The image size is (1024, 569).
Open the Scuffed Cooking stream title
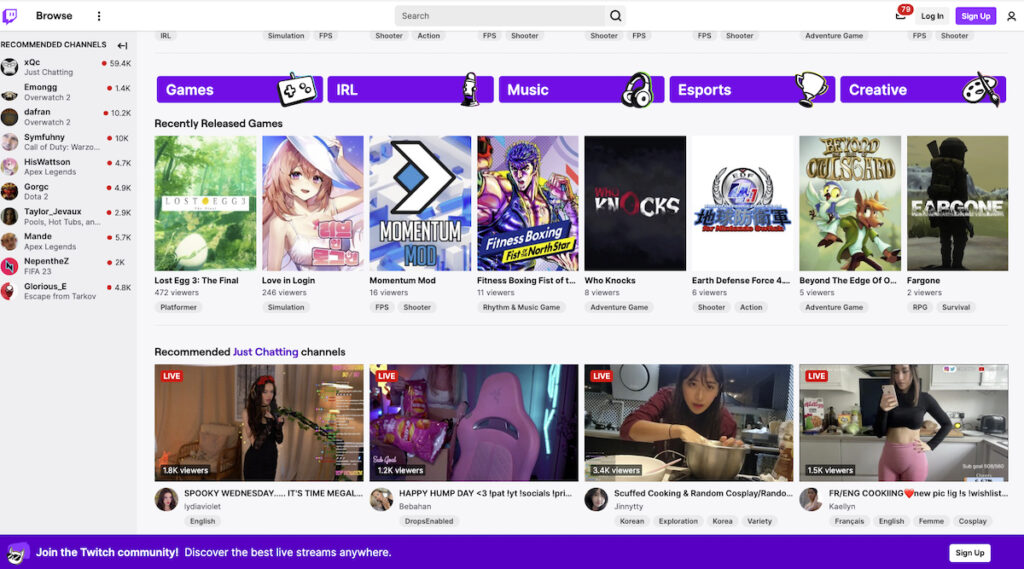703,493
